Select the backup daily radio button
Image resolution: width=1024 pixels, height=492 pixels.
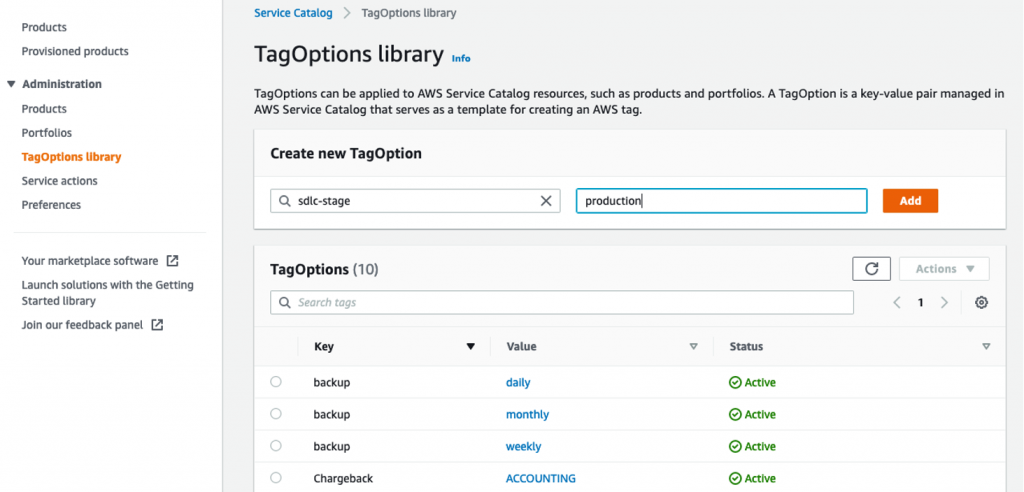[276, 382]
